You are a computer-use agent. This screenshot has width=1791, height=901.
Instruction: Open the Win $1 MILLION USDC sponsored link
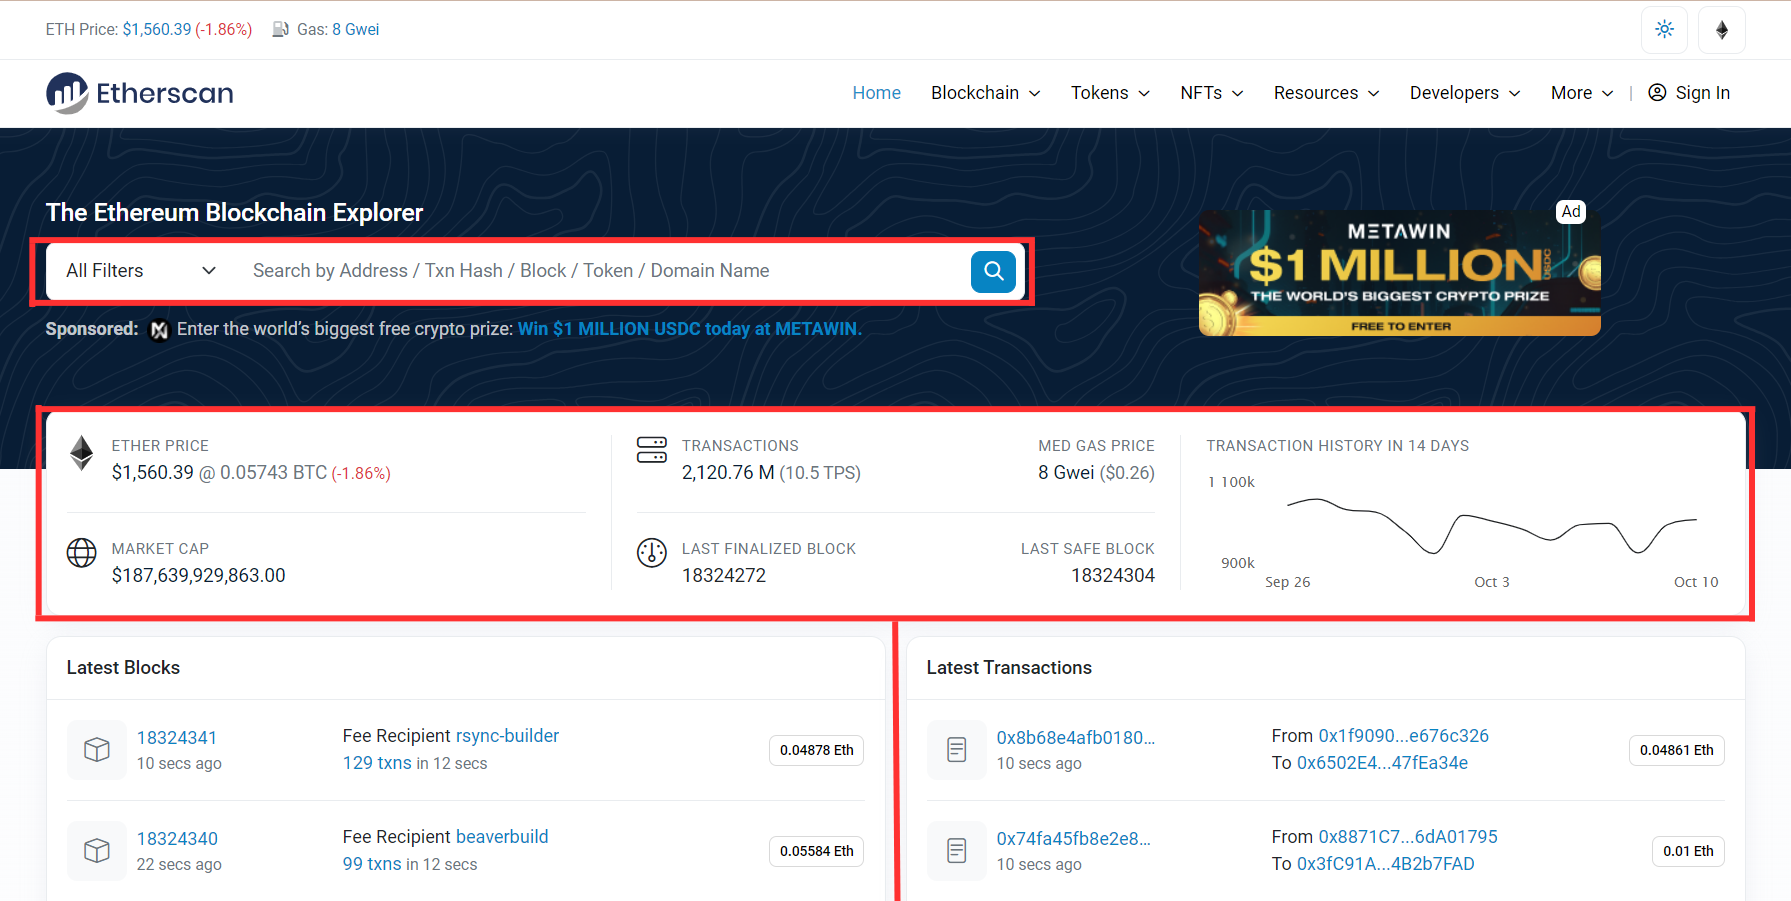point(689,328)
